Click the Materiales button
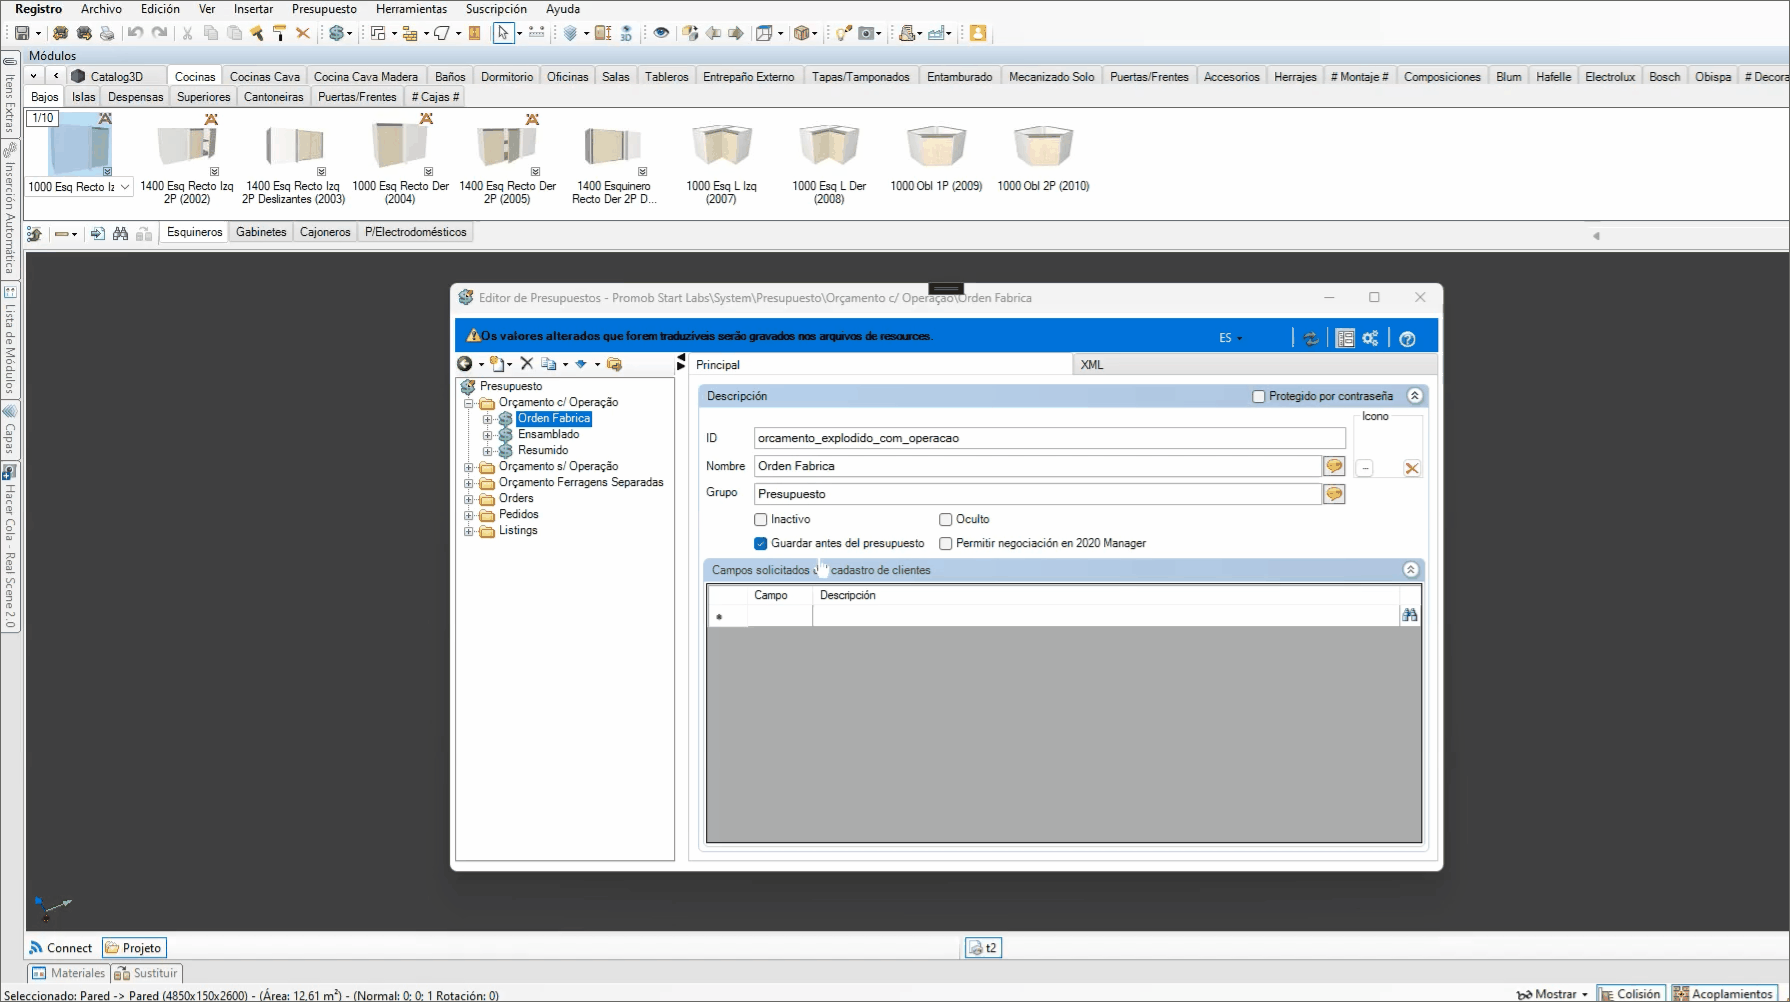Screen dimensions: 1790x1002 (x=68, y=973)
